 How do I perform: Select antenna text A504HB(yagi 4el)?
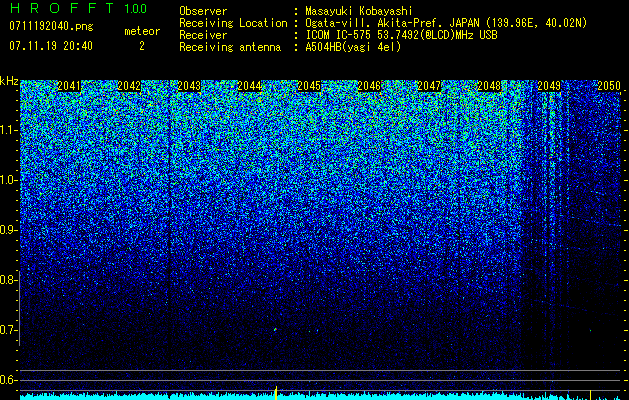click(353, 47)
